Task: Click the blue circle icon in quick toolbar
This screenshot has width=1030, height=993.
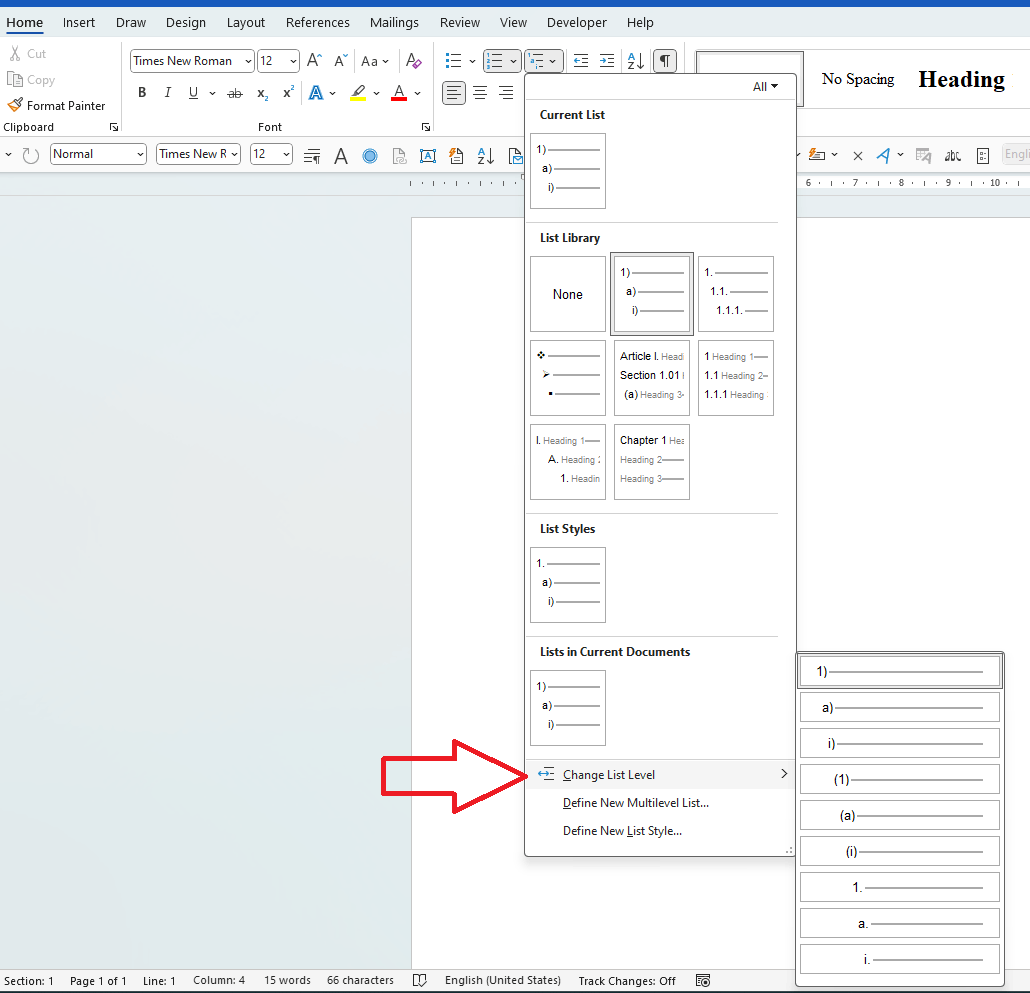Action: click(370, 156)
